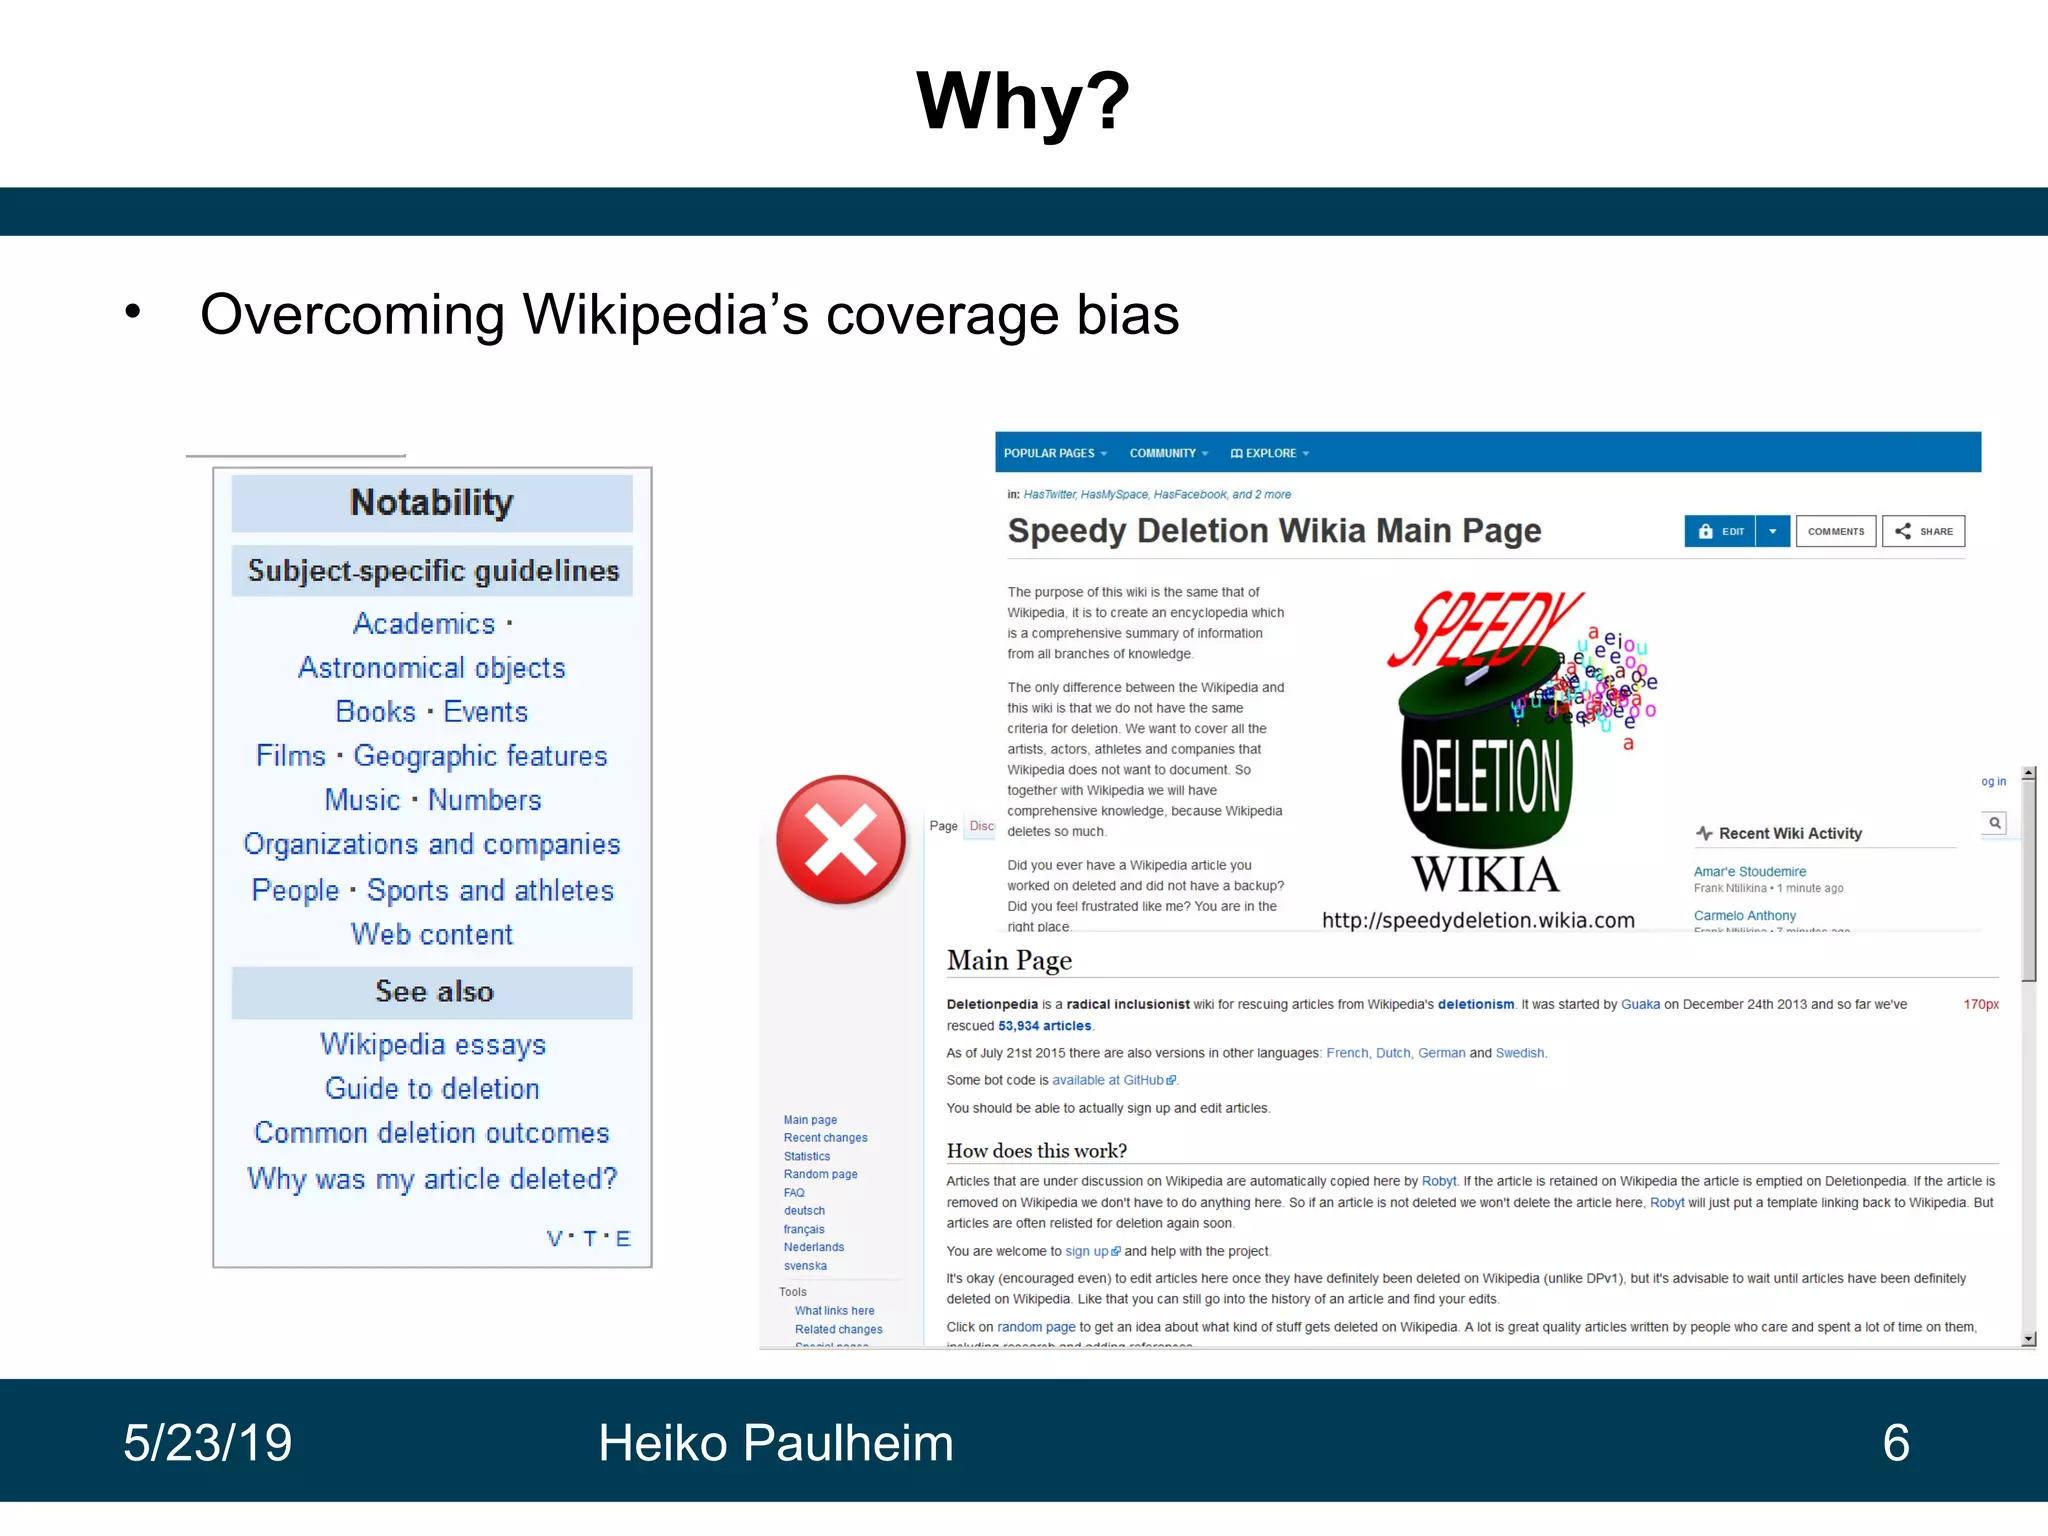Open the HasFacebook category link

click(1189, 494)
